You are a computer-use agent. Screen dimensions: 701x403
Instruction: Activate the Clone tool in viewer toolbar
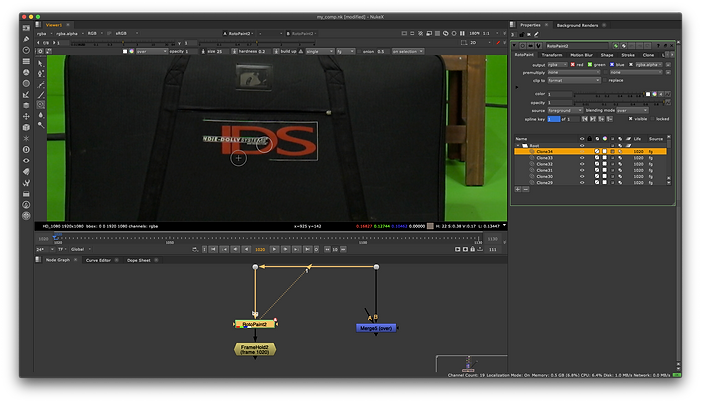pos(41,105)
